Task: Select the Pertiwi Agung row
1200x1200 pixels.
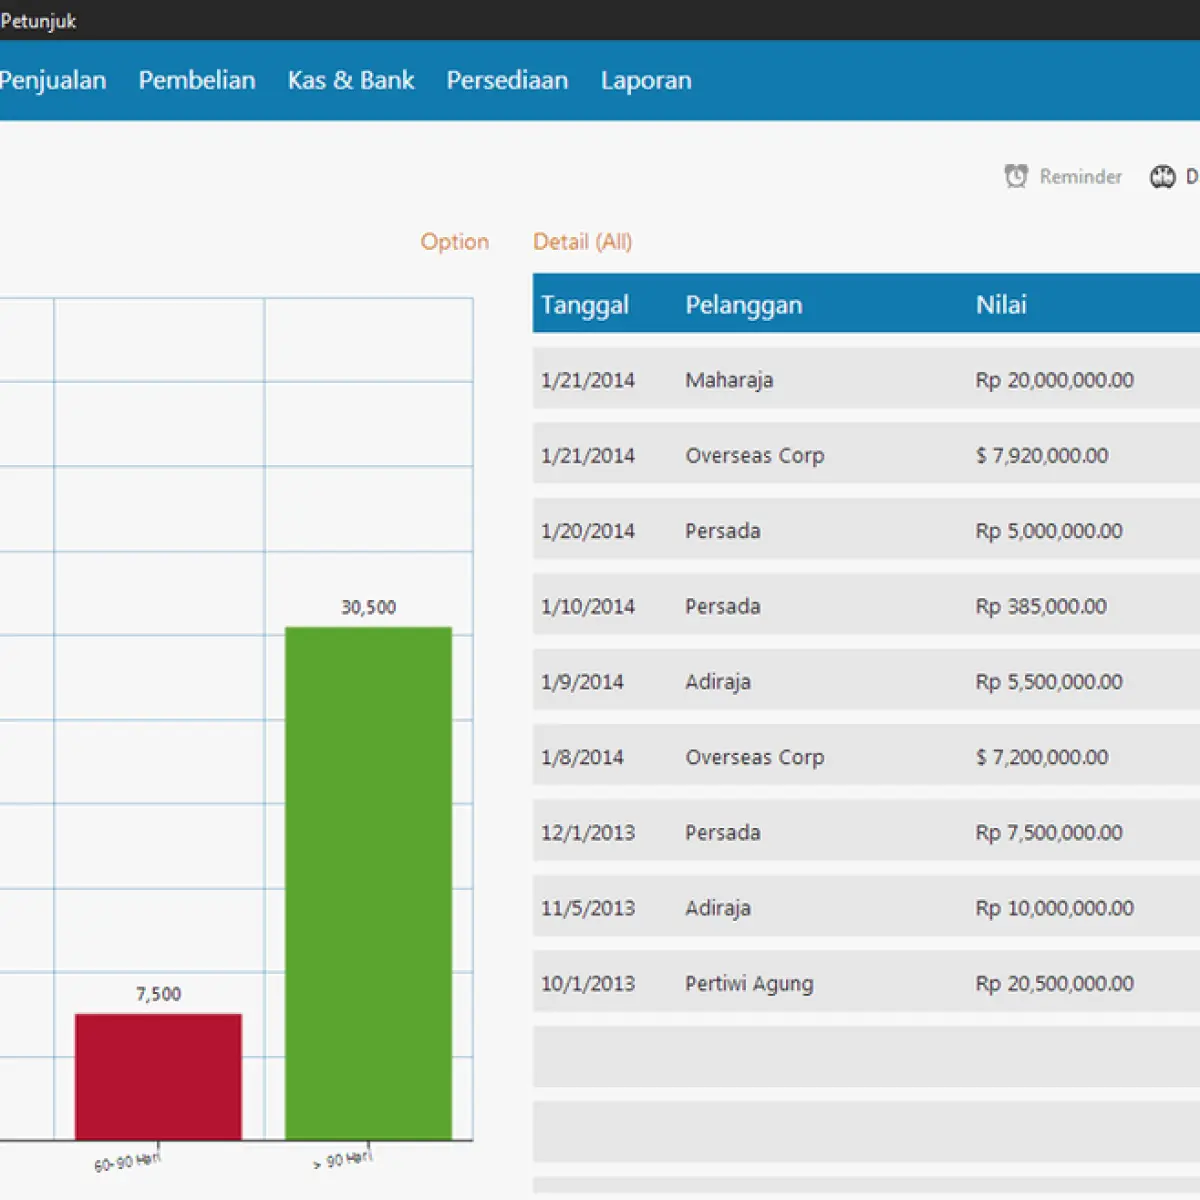Action: pyautogui.click(x=866, y=983)
